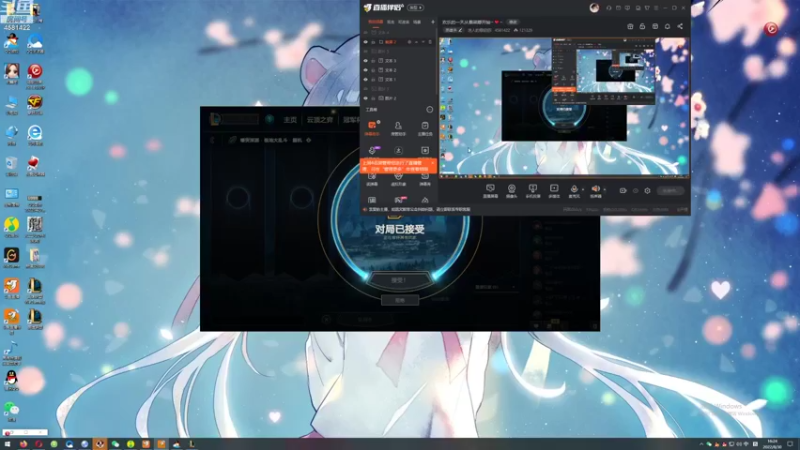Switch to the first scene tab
Screen dimensions: 800x450
[376, 22]
